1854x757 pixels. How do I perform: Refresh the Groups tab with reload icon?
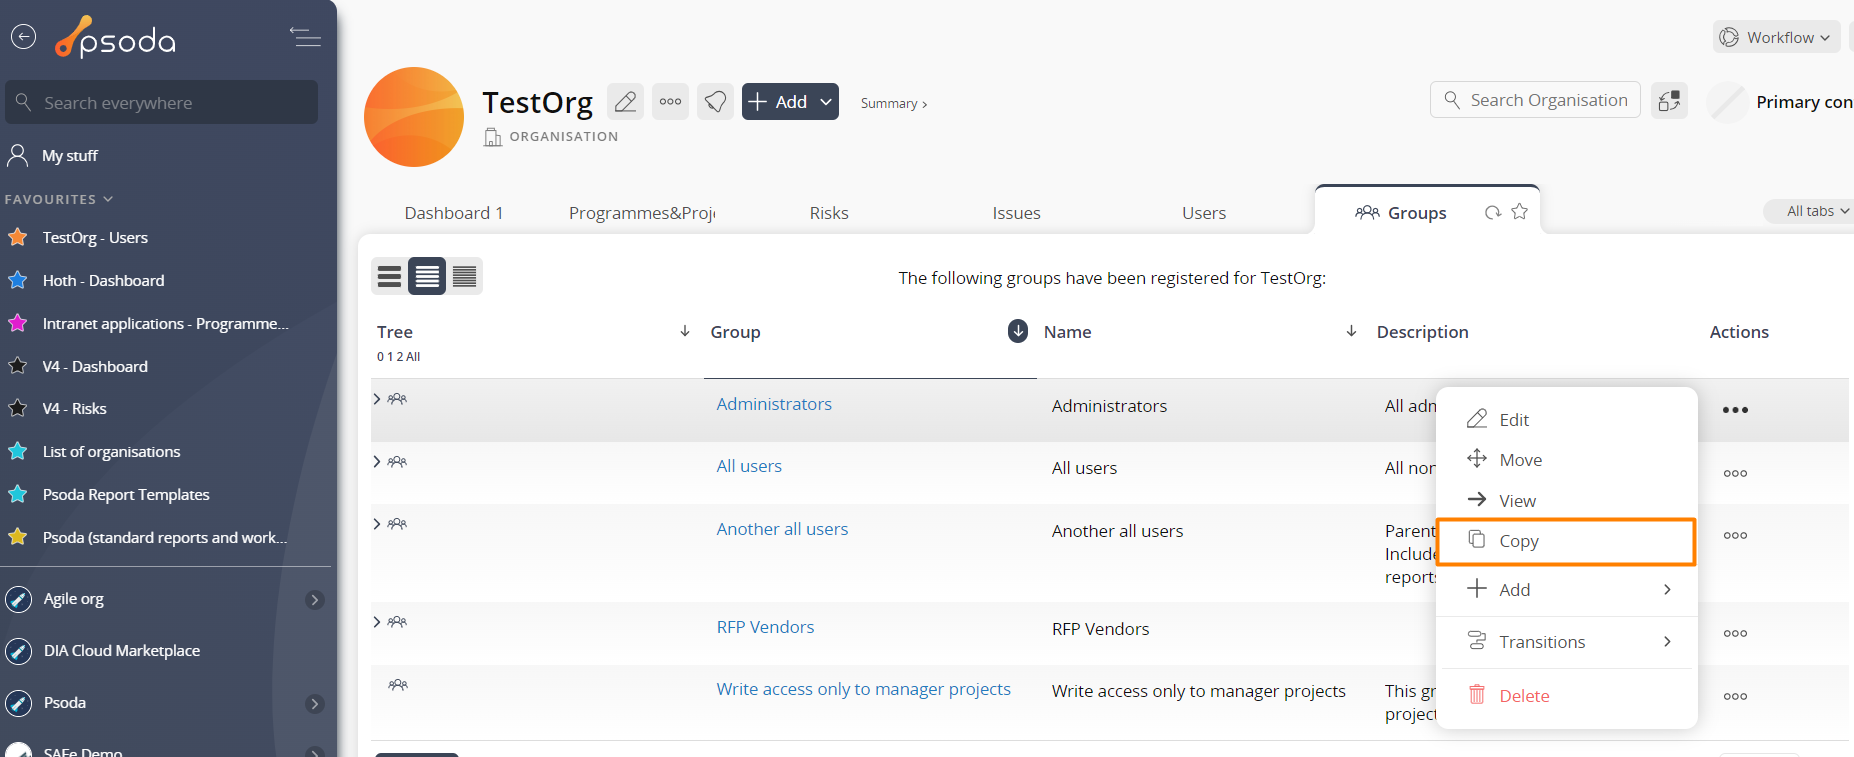[1493, 212]
